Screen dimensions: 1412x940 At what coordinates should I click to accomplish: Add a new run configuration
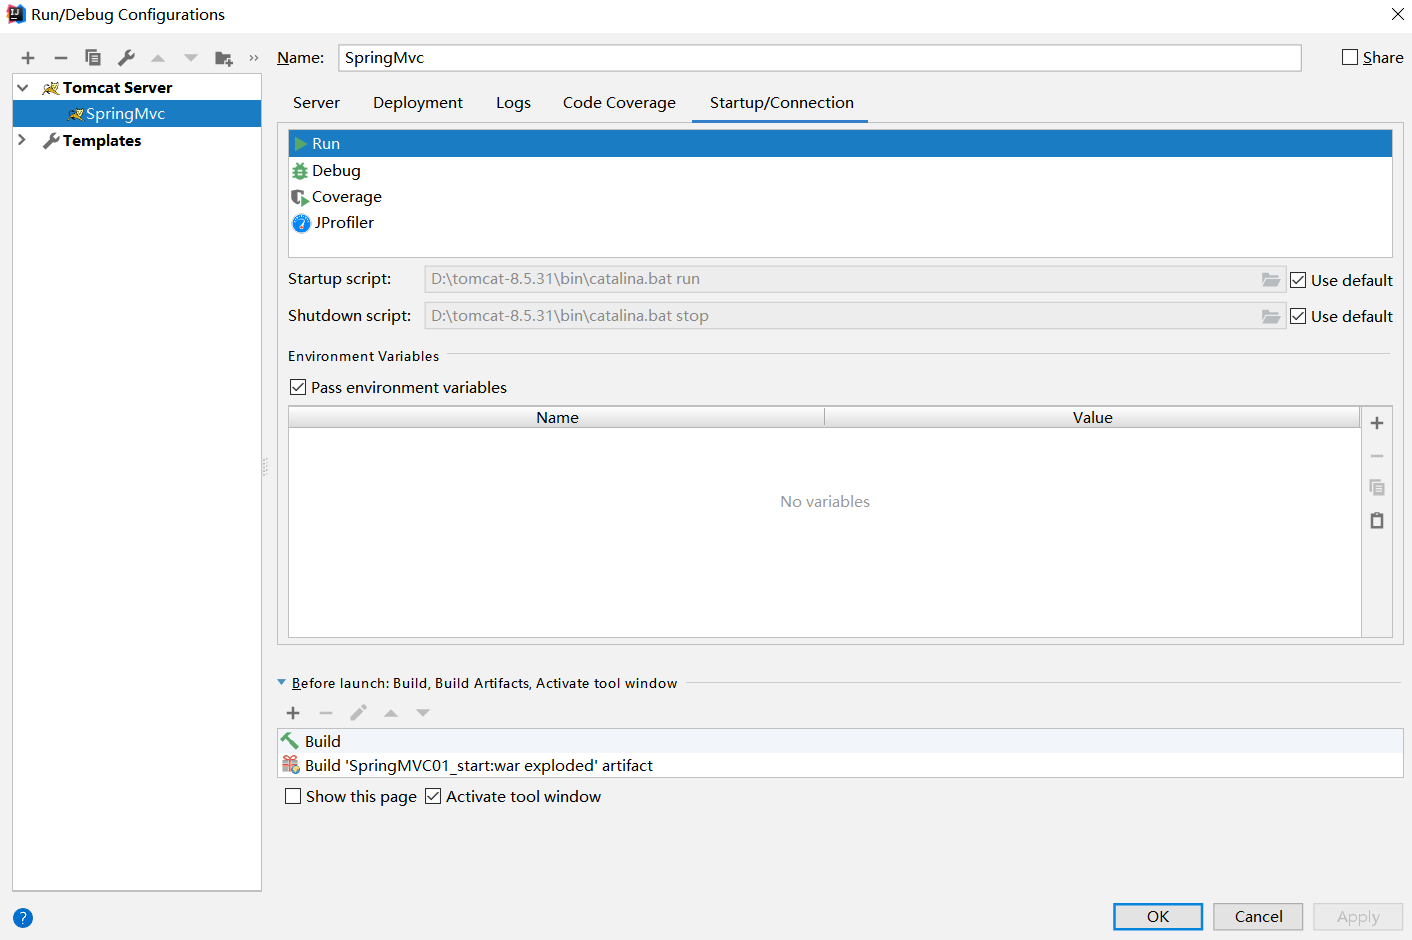28,58
